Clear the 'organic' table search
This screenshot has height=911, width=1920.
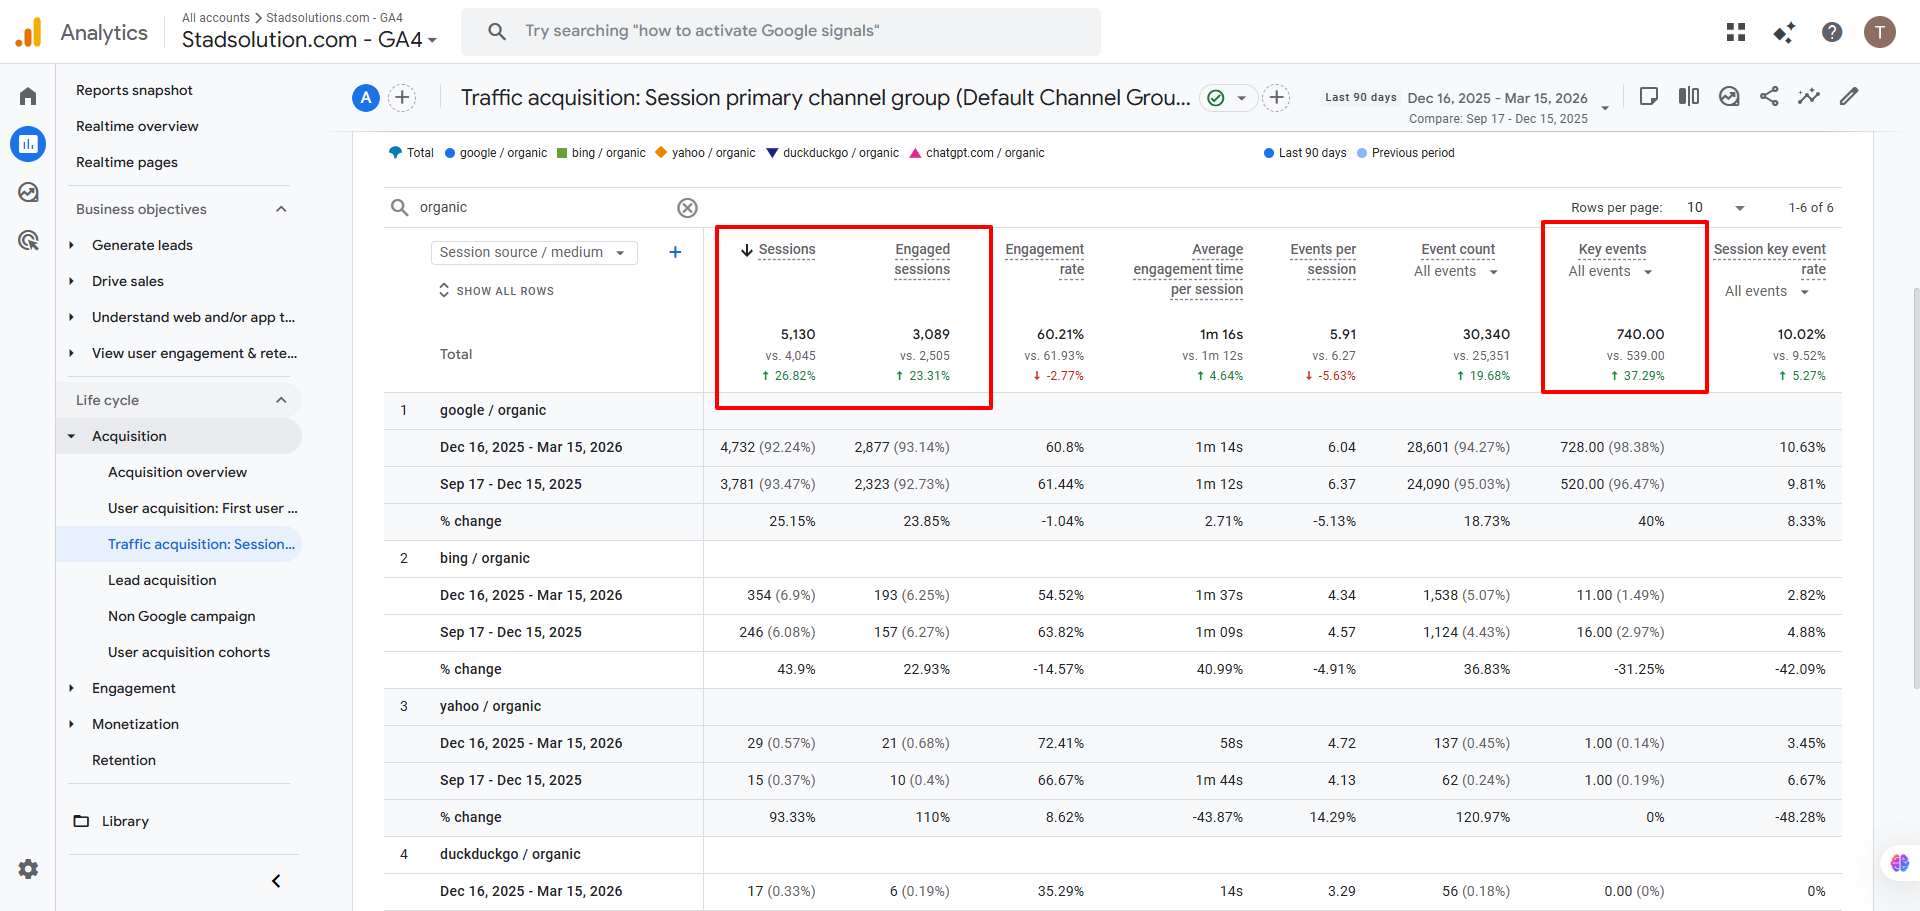pos(687,208)
